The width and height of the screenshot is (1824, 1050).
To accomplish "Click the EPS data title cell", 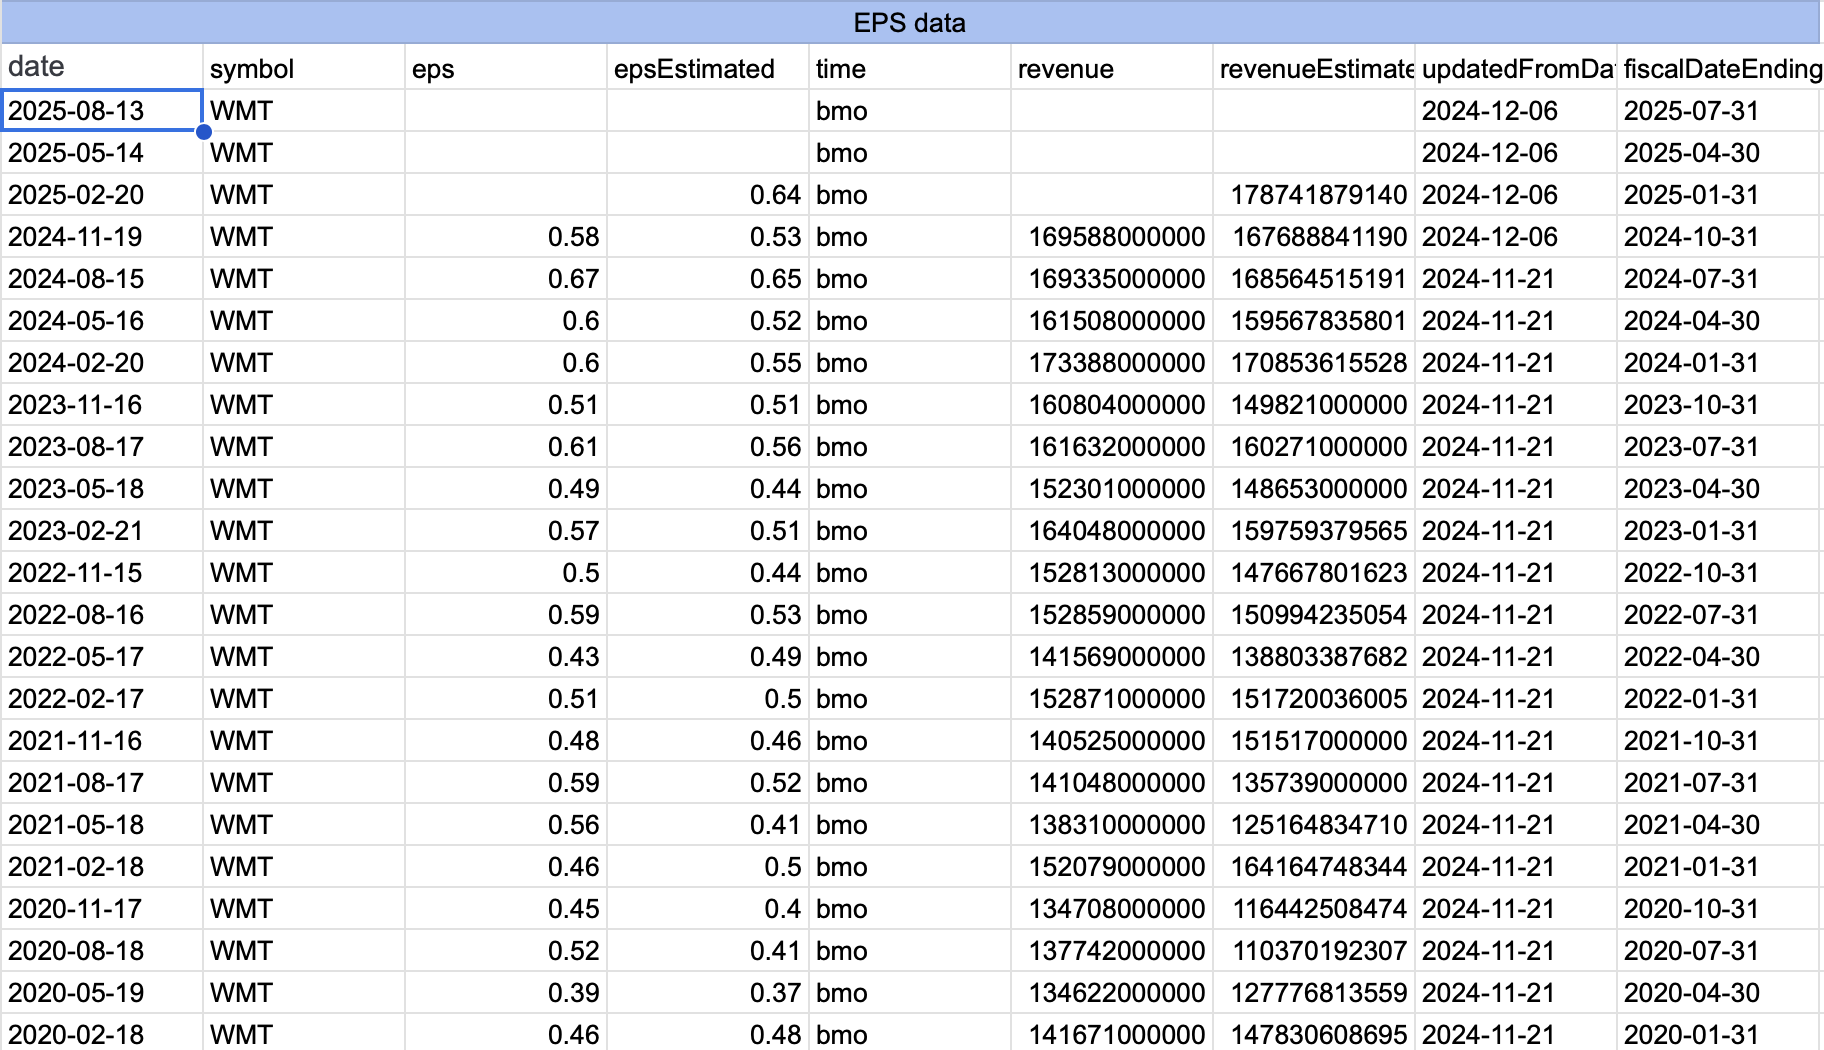I will [x=910, y=22].
